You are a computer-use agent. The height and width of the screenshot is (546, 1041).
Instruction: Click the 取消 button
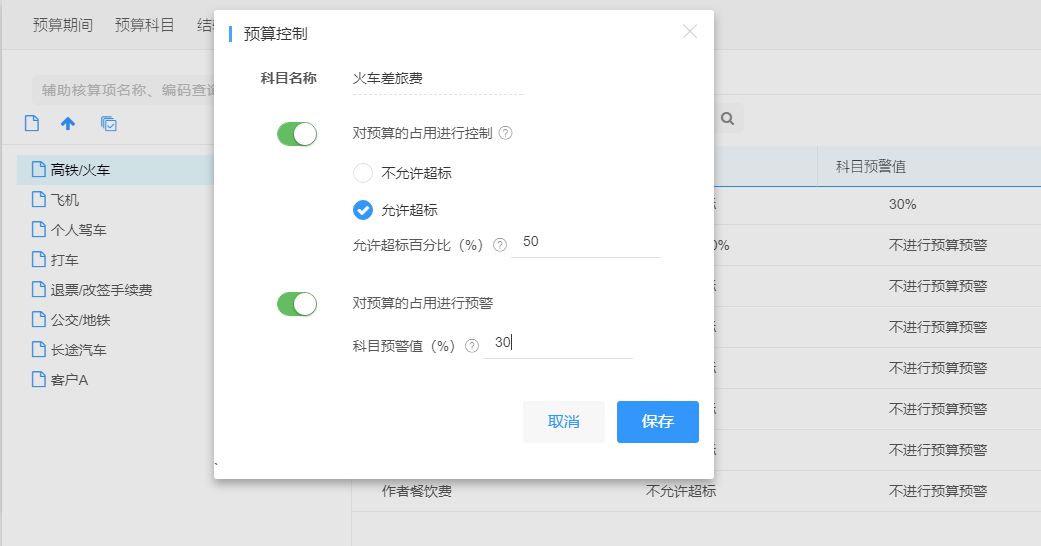(564, 422)
